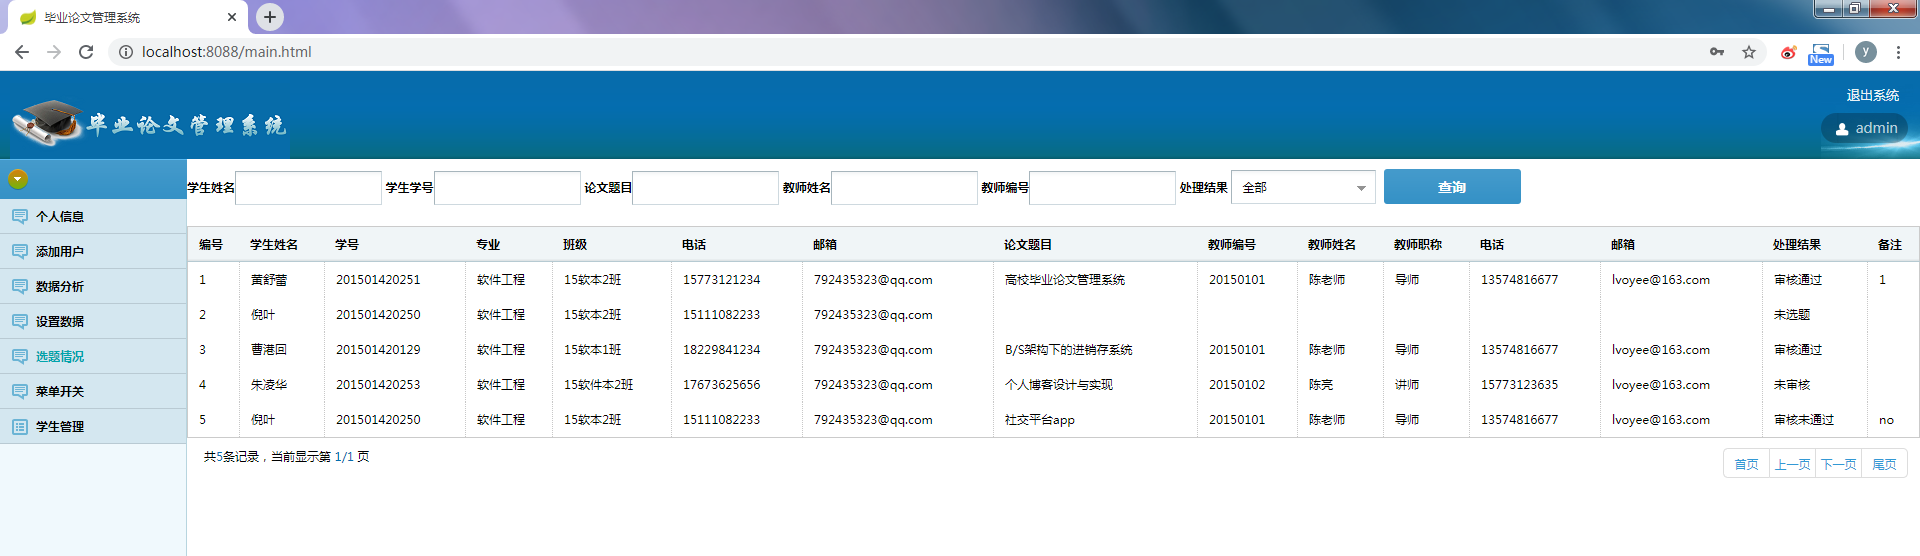Click the browser address bar URL
The image size is (1920, 556).
click(x=227, y=52)
